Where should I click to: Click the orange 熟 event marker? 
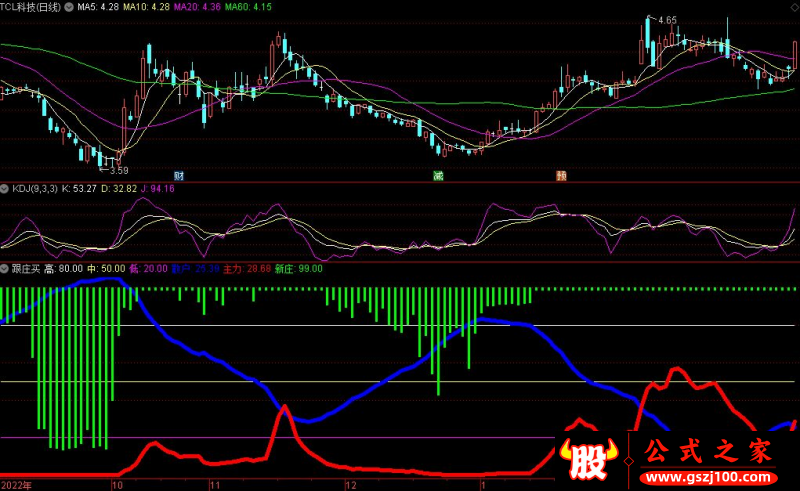tap(562, 176)
